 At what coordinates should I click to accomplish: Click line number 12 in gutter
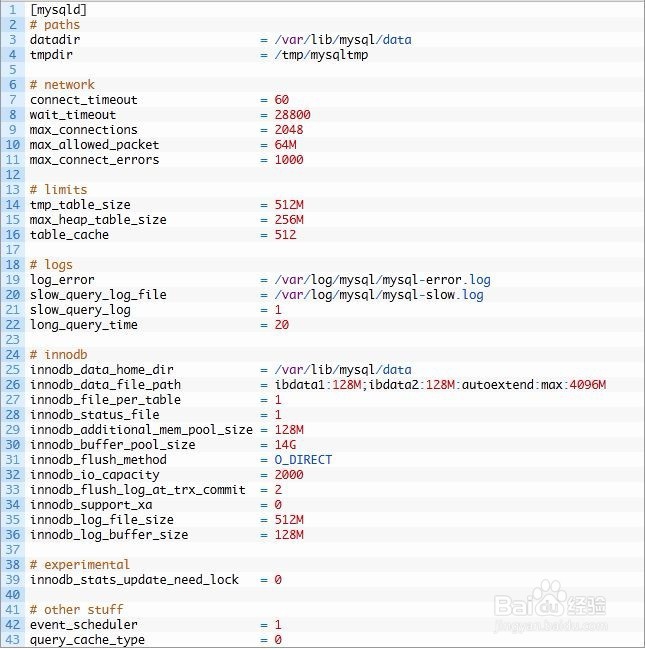click(x=13, y=175)
